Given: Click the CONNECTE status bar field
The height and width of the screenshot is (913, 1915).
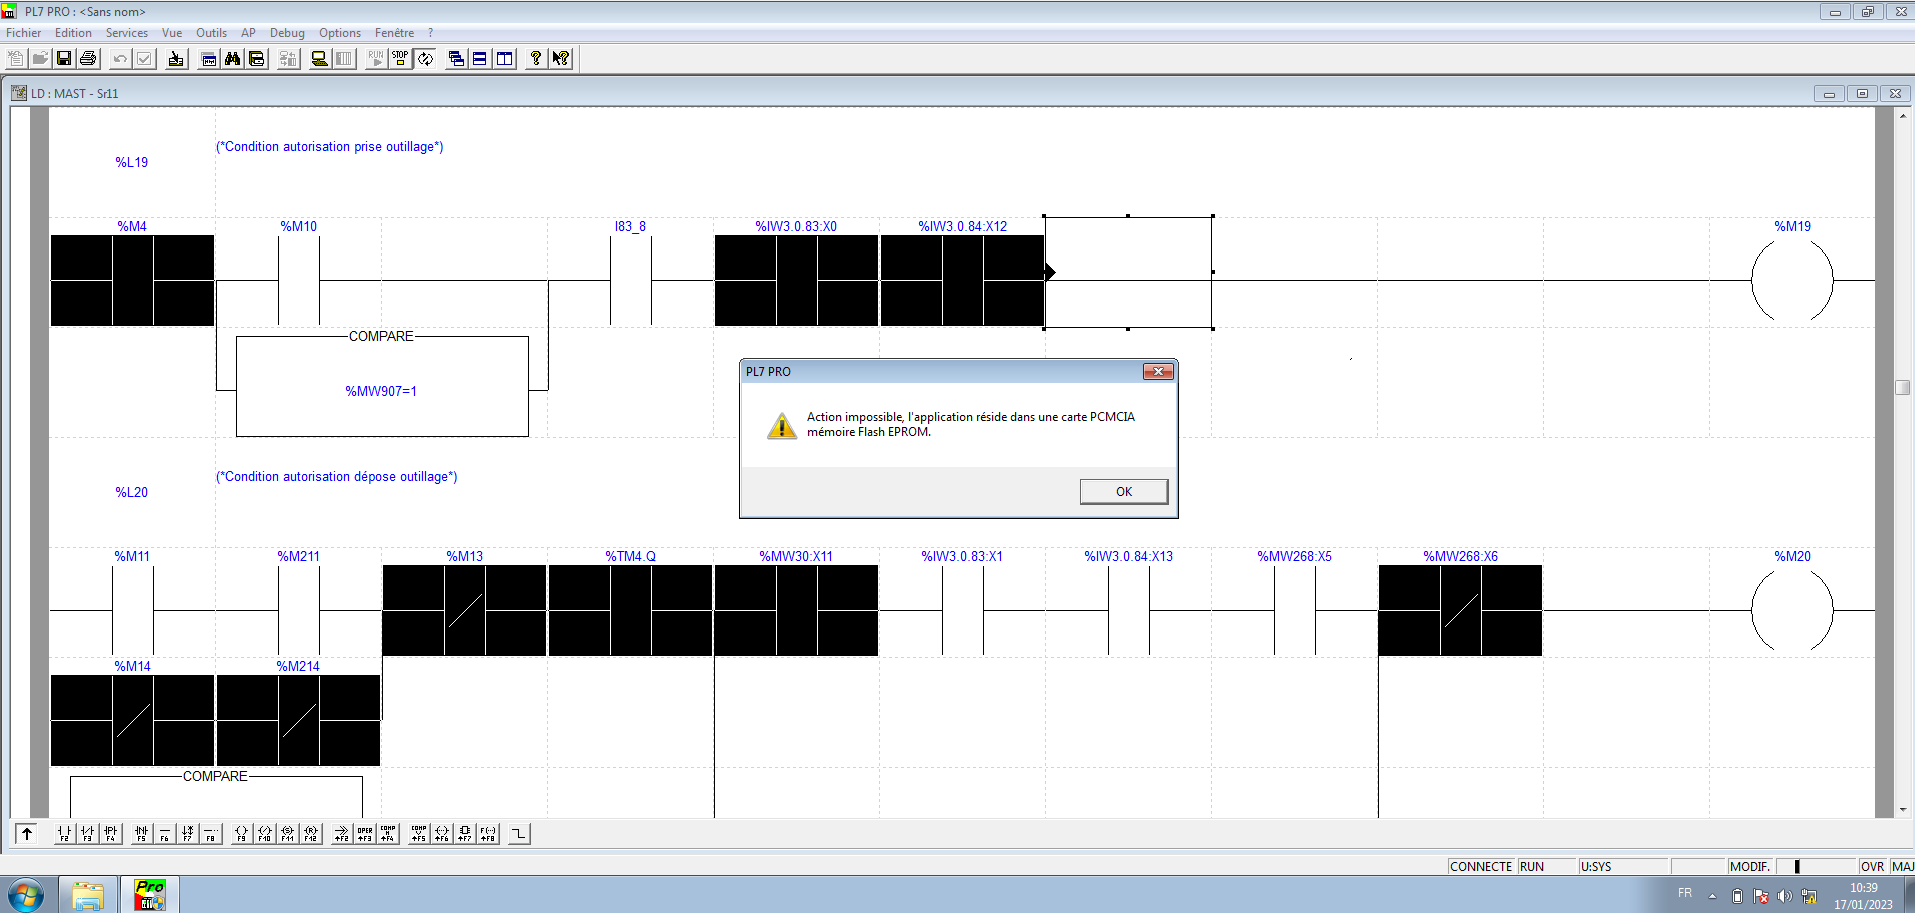Looking at the screenshot, I should 1481,867.
